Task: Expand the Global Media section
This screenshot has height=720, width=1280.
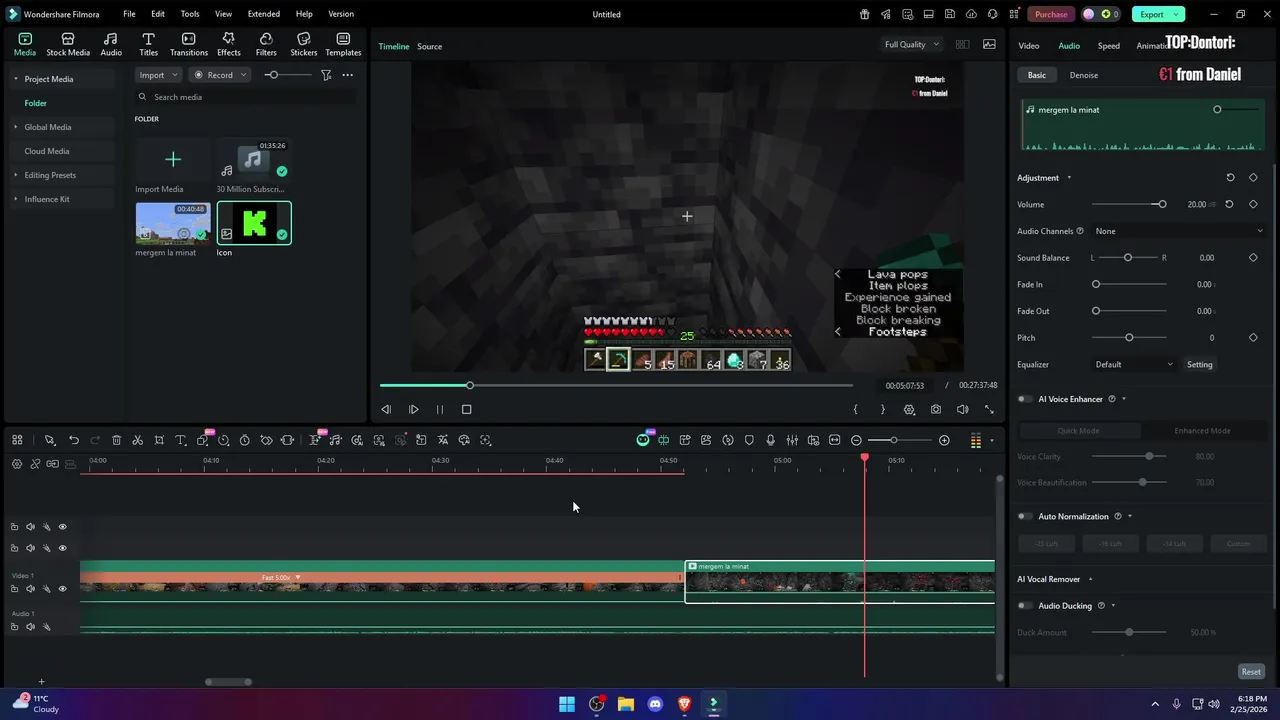Action: tap(15, 127)
